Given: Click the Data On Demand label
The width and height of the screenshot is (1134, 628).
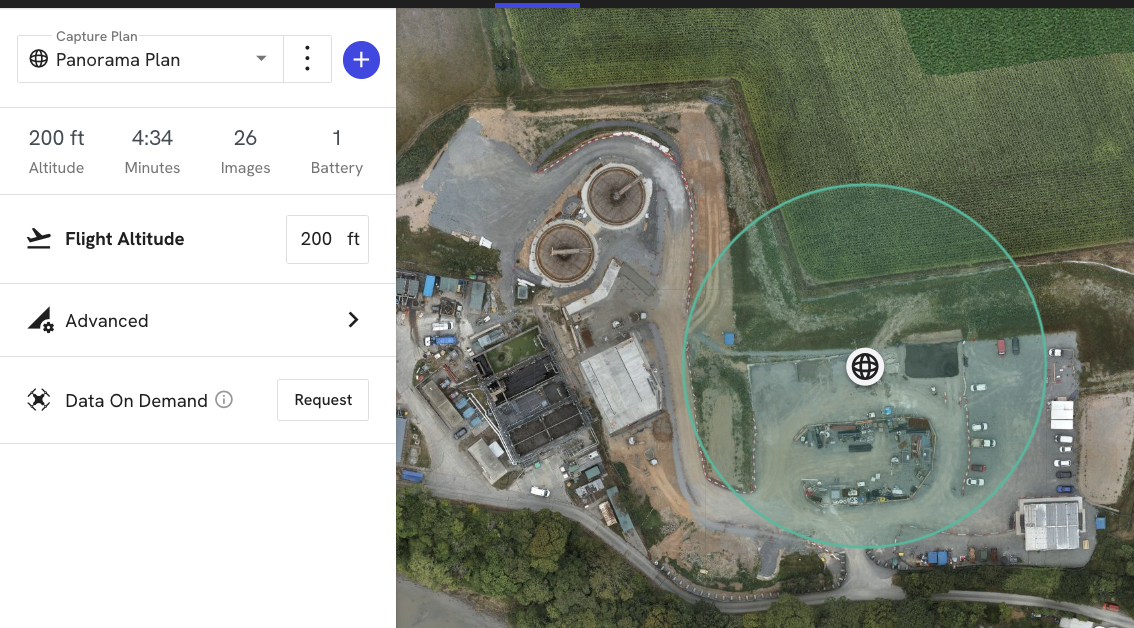Looking at the screenshot, I should [x=136, y=401].
